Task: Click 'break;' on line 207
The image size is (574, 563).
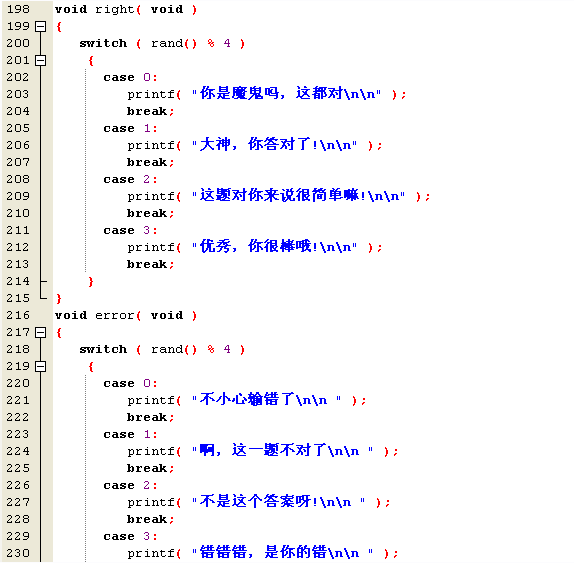Action: [x=150, y=162]
